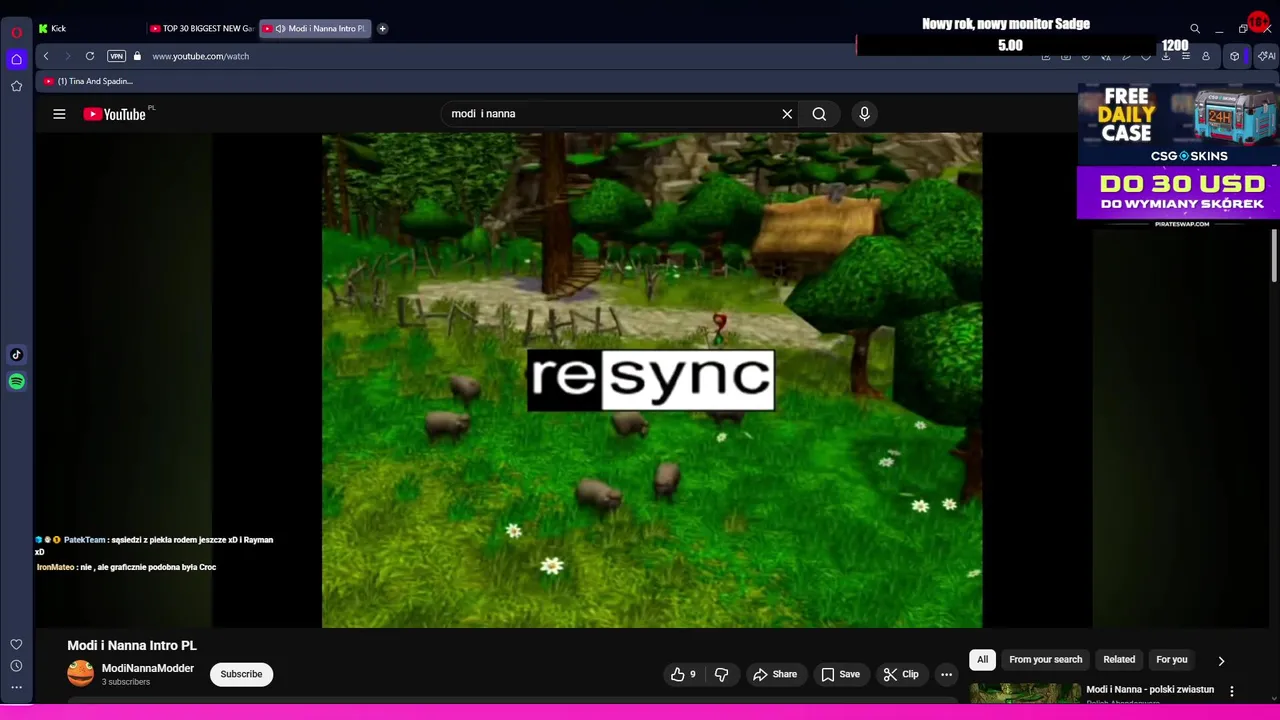This screenshot has width=1280, height=720.
Task: Open options menu for polski zwiastun video
Action: click(1232, 691)
